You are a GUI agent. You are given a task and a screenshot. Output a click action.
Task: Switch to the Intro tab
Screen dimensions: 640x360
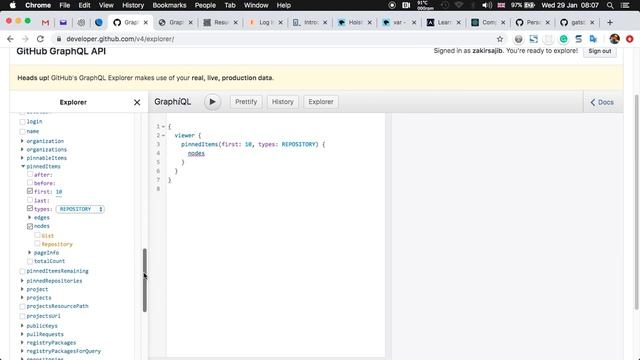(x=309, y=22)
